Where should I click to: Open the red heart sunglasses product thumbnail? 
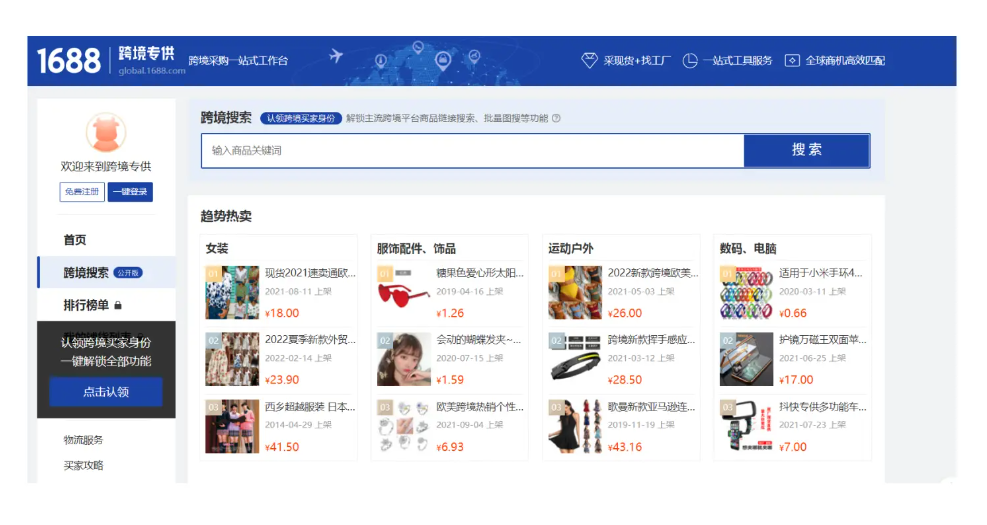click(x=404, y=292)
